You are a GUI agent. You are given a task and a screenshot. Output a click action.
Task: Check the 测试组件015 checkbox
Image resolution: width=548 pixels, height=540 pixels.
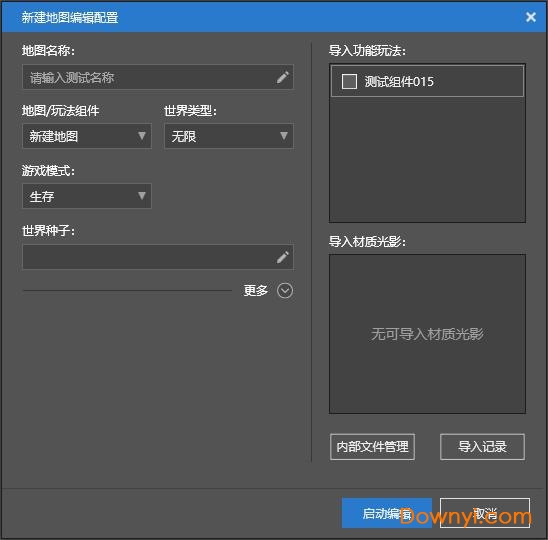pyautogui.click(x=349, y=81)
